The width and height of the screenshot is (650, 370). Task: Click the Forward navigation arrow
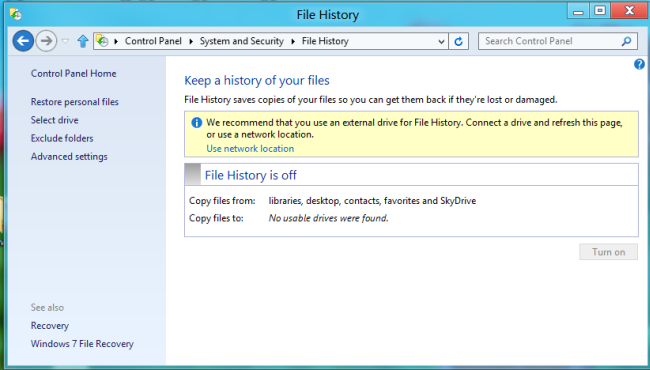(46, 41)
